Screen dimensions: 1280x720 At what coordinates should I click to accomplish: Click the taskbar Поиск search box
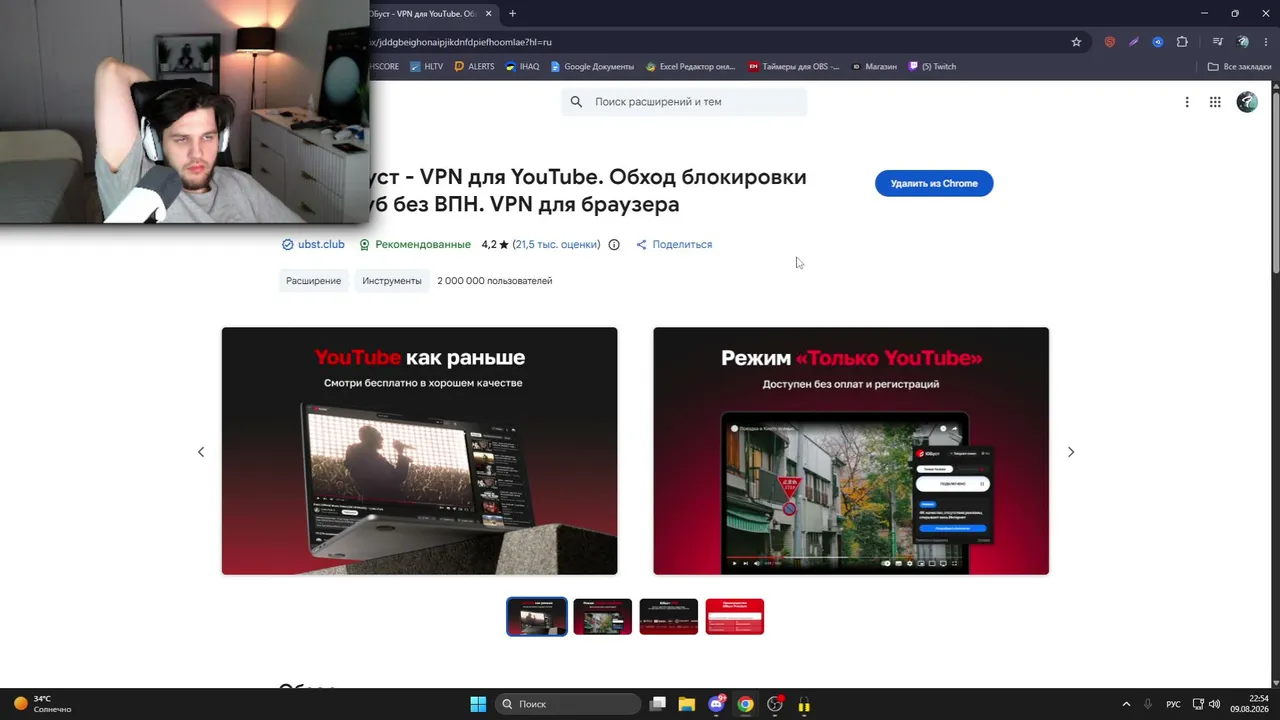point(569,704)
